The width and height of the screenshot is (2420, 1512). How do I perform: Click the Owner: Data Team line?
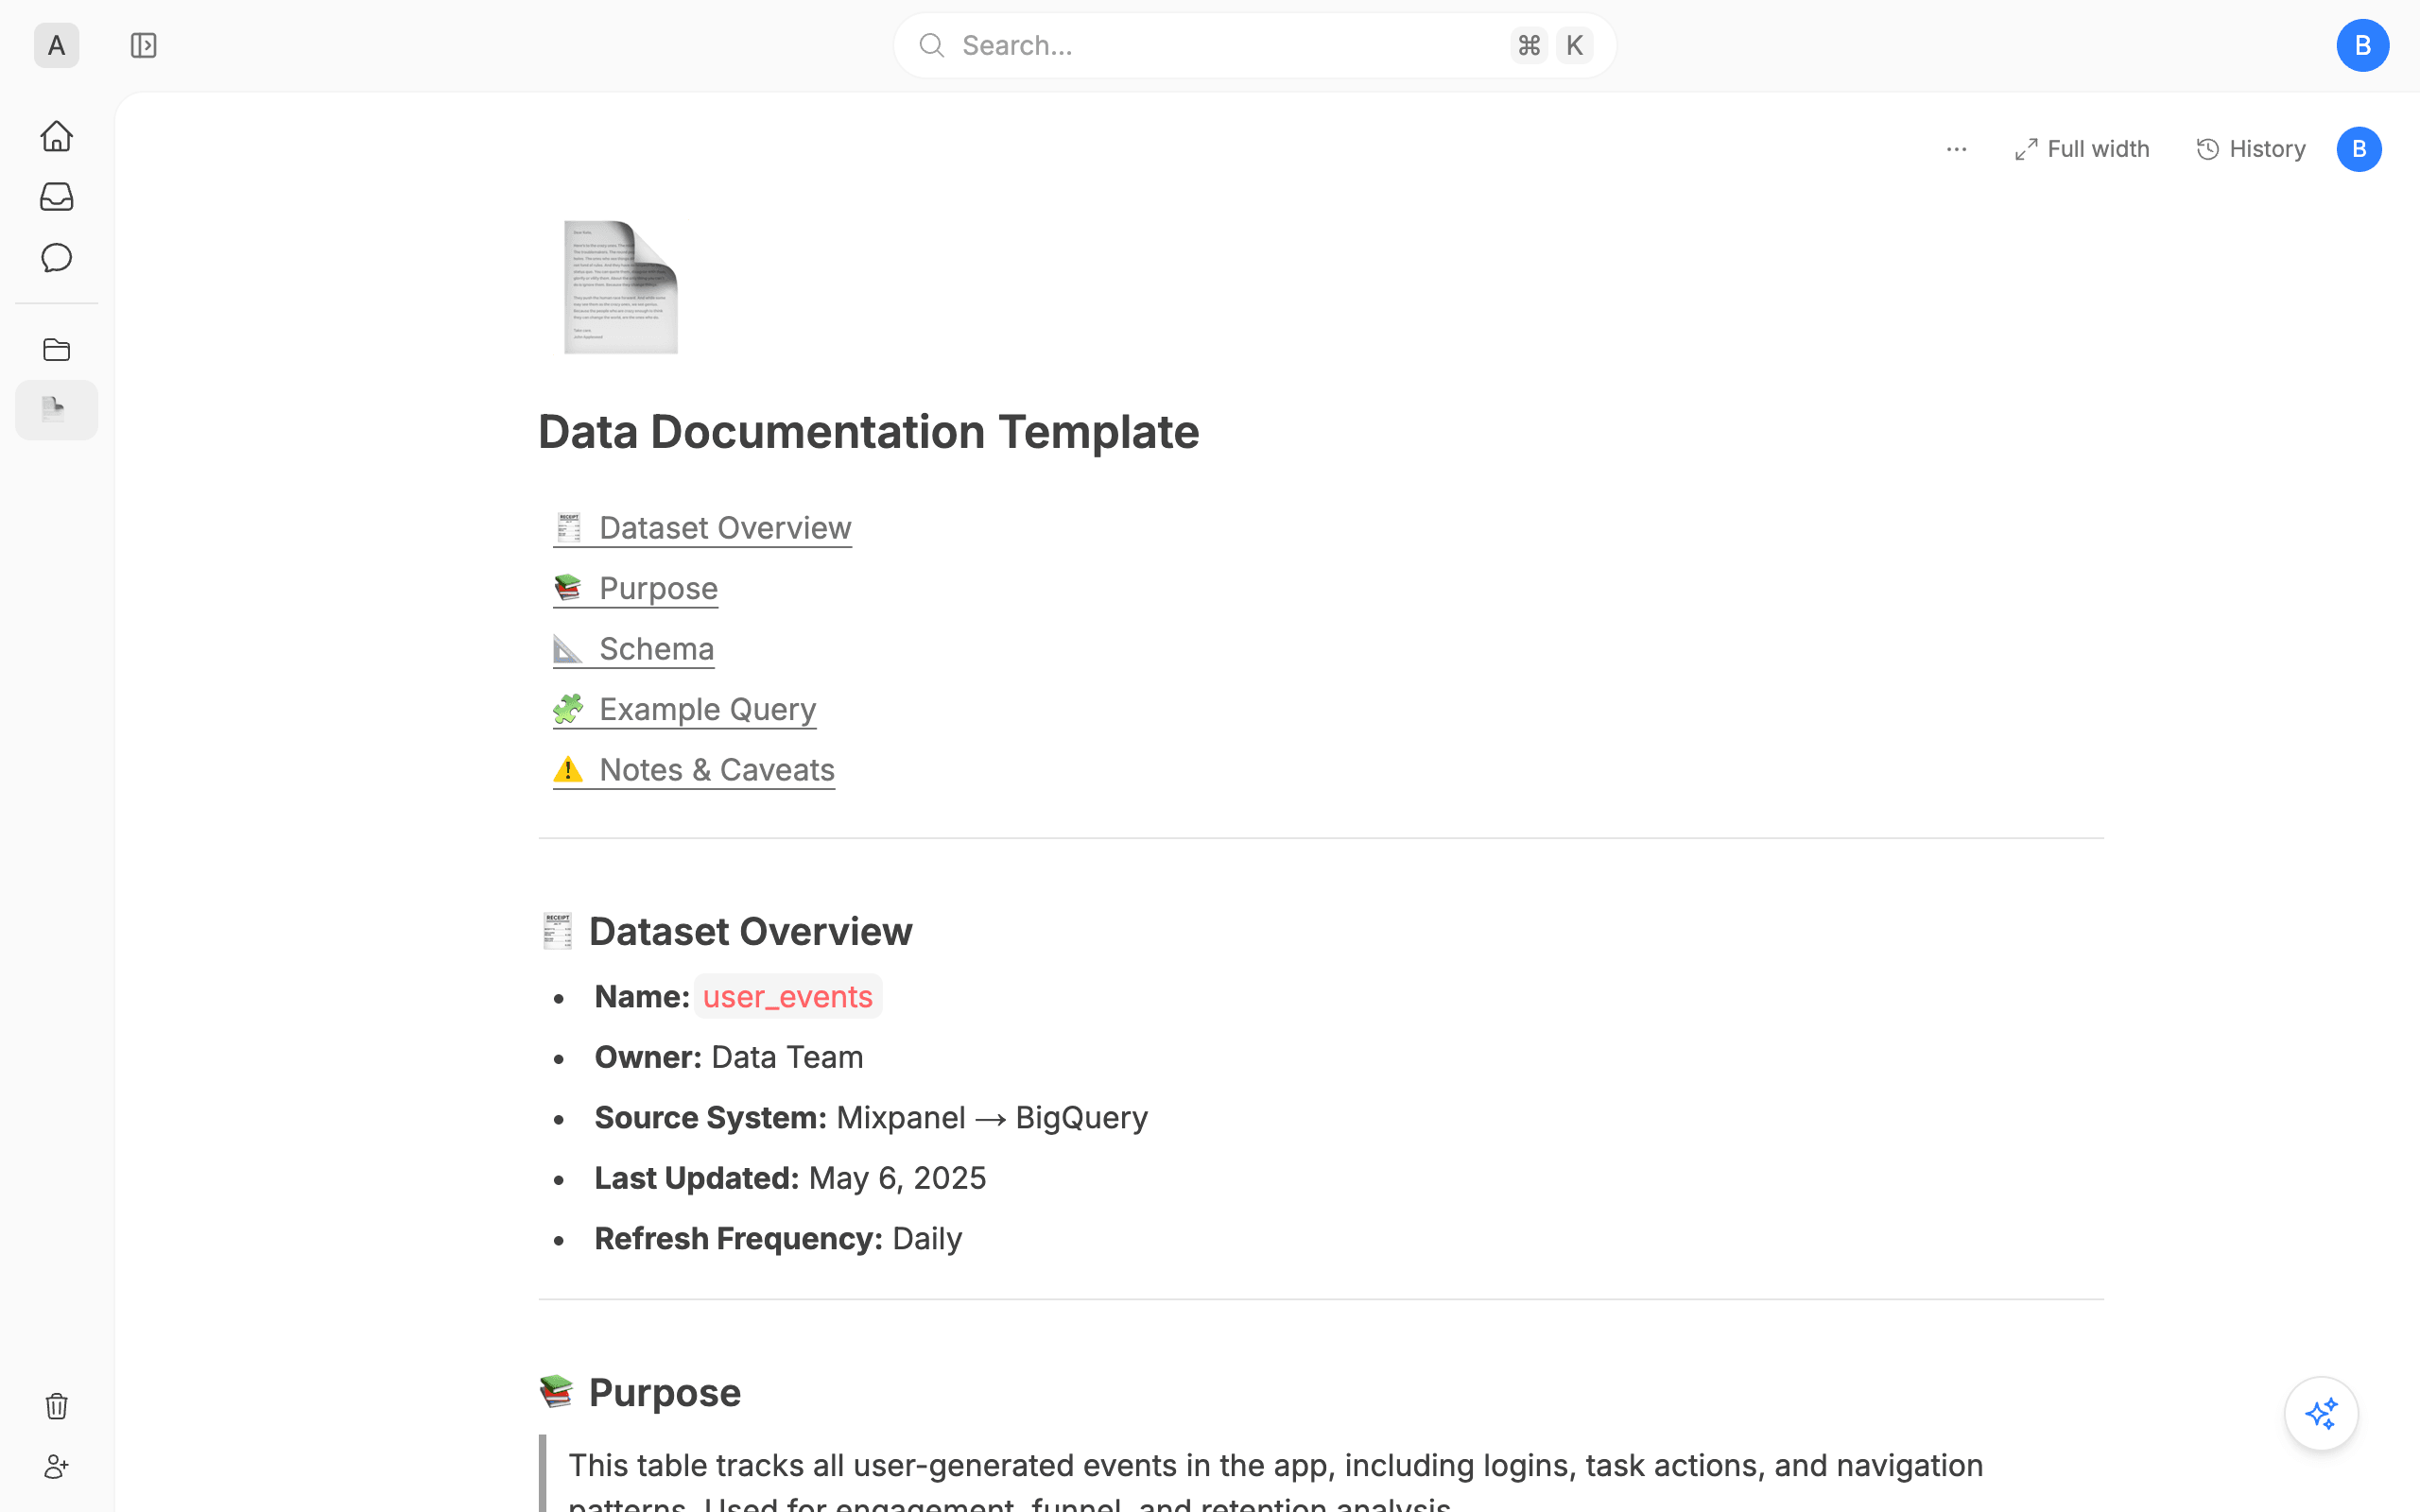click(728, 1057)
